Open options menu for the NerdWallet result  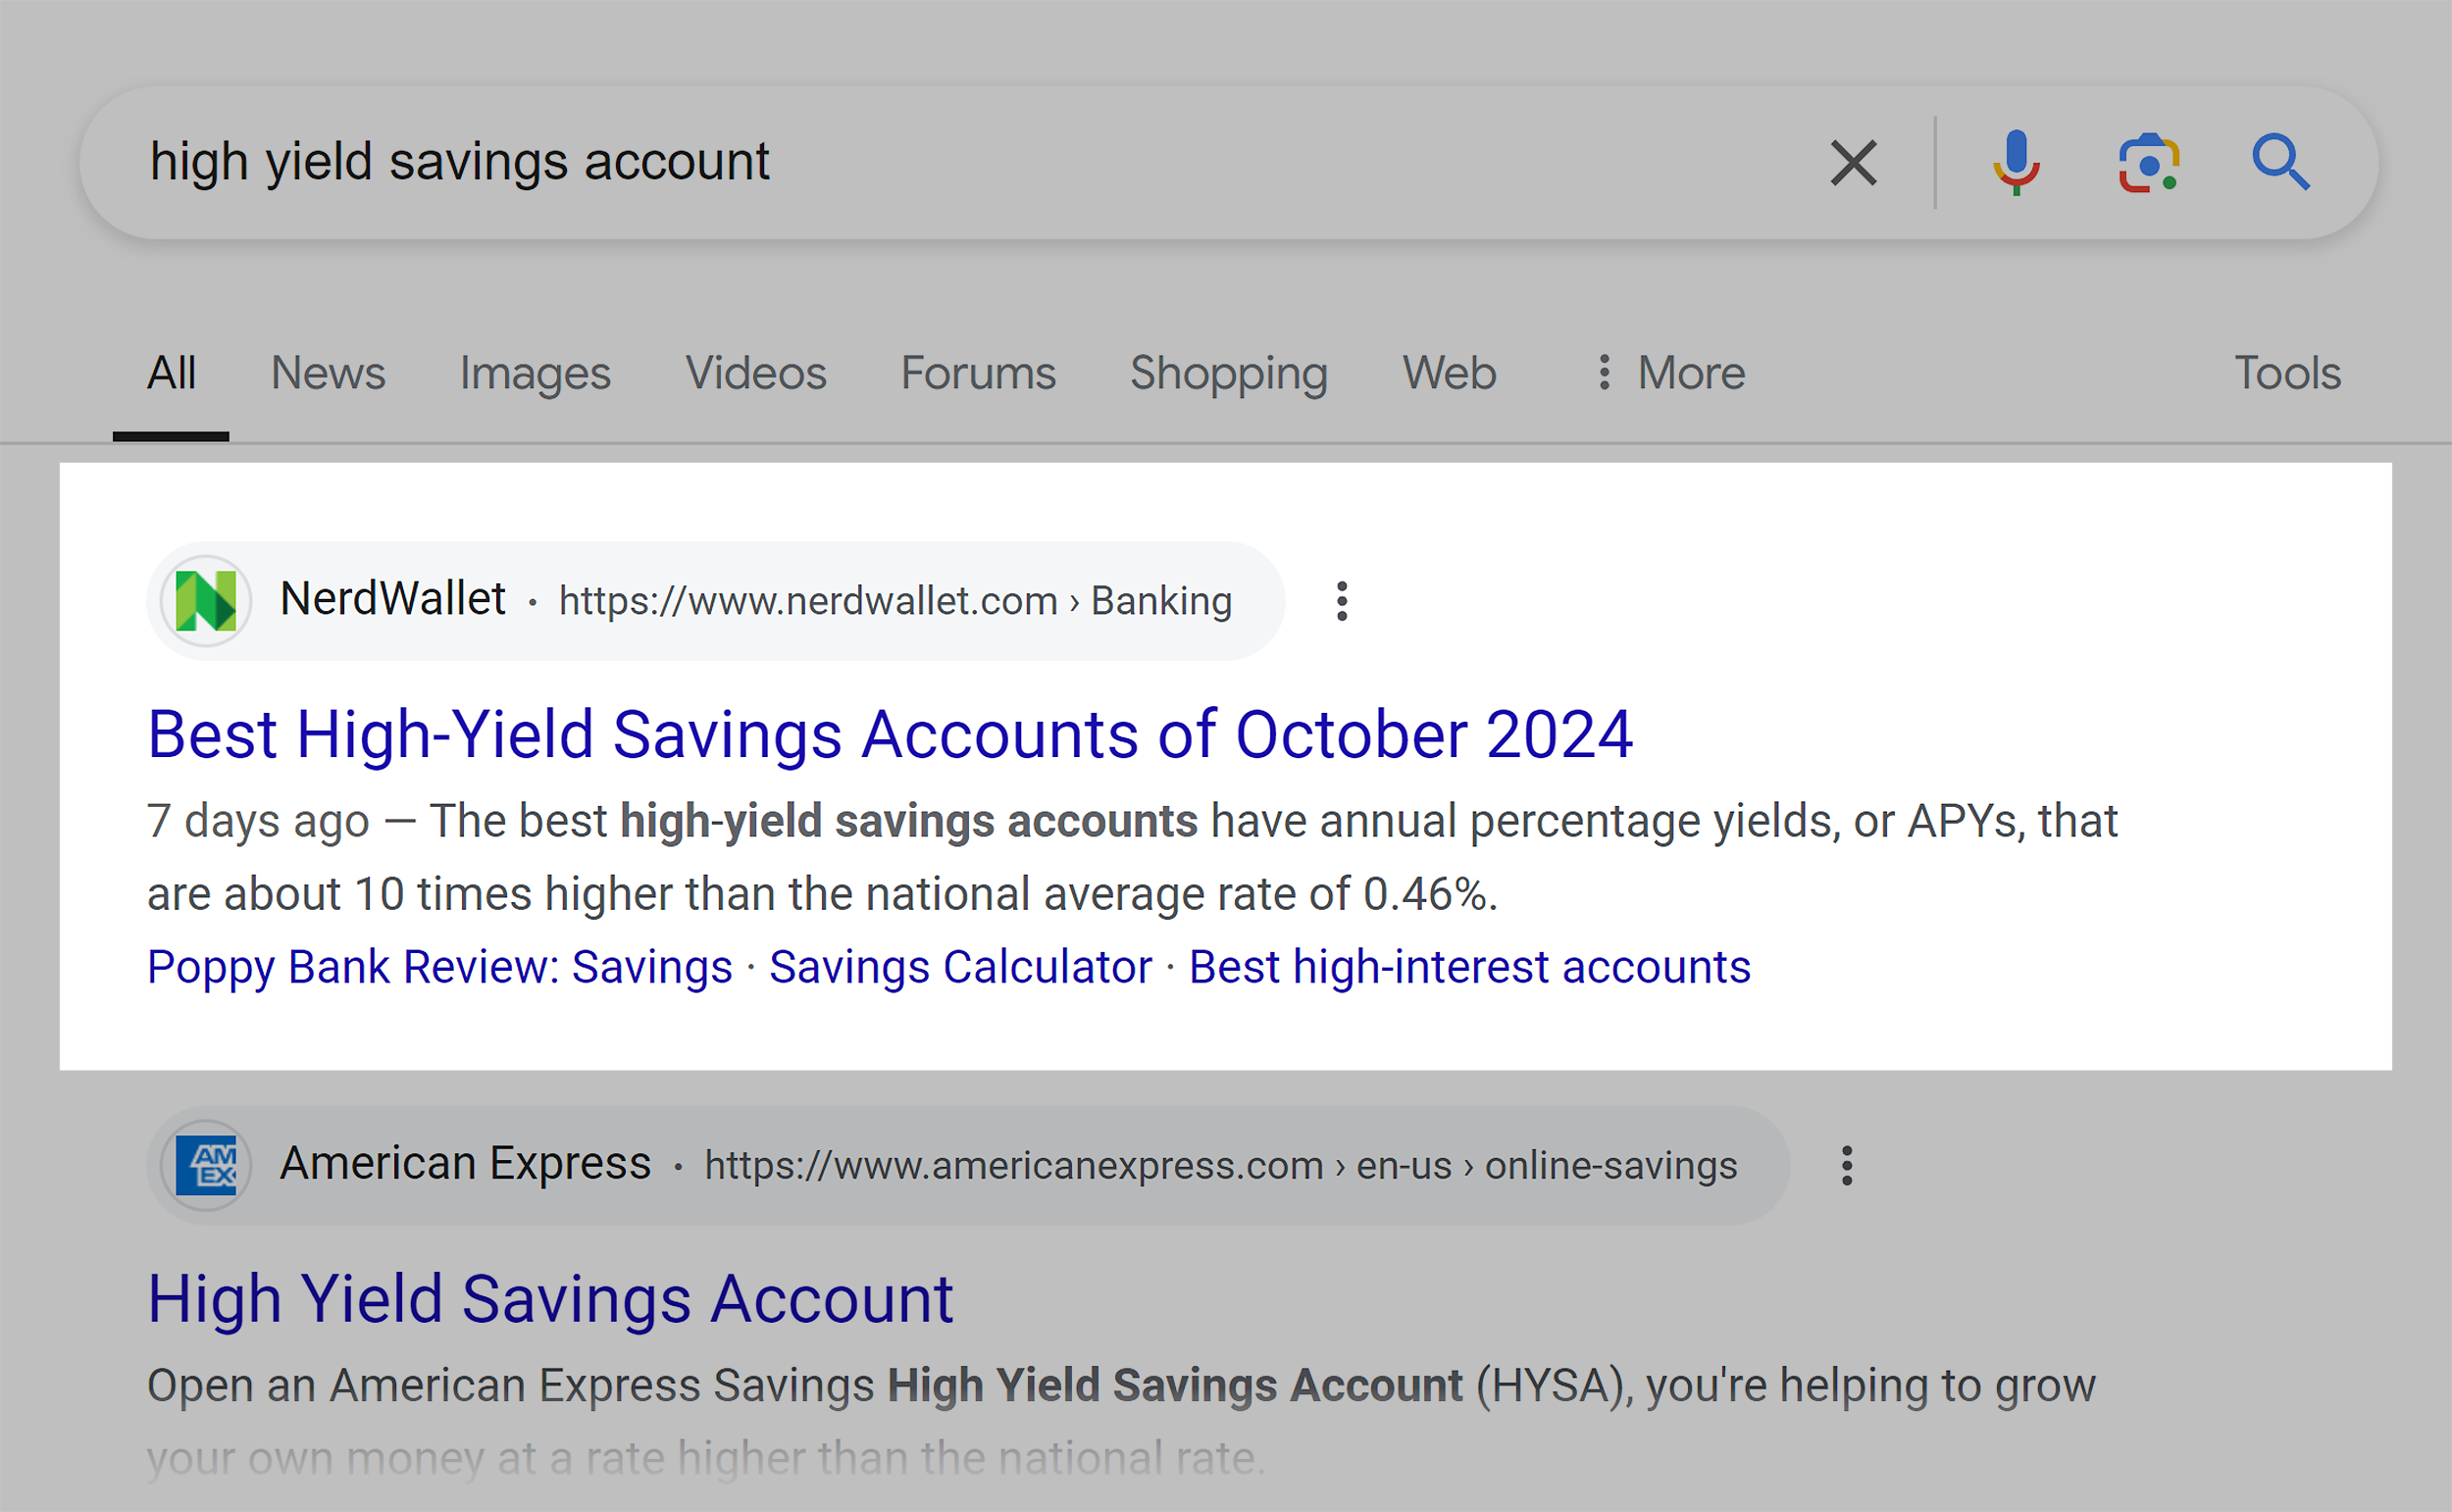pos(1340,600)
